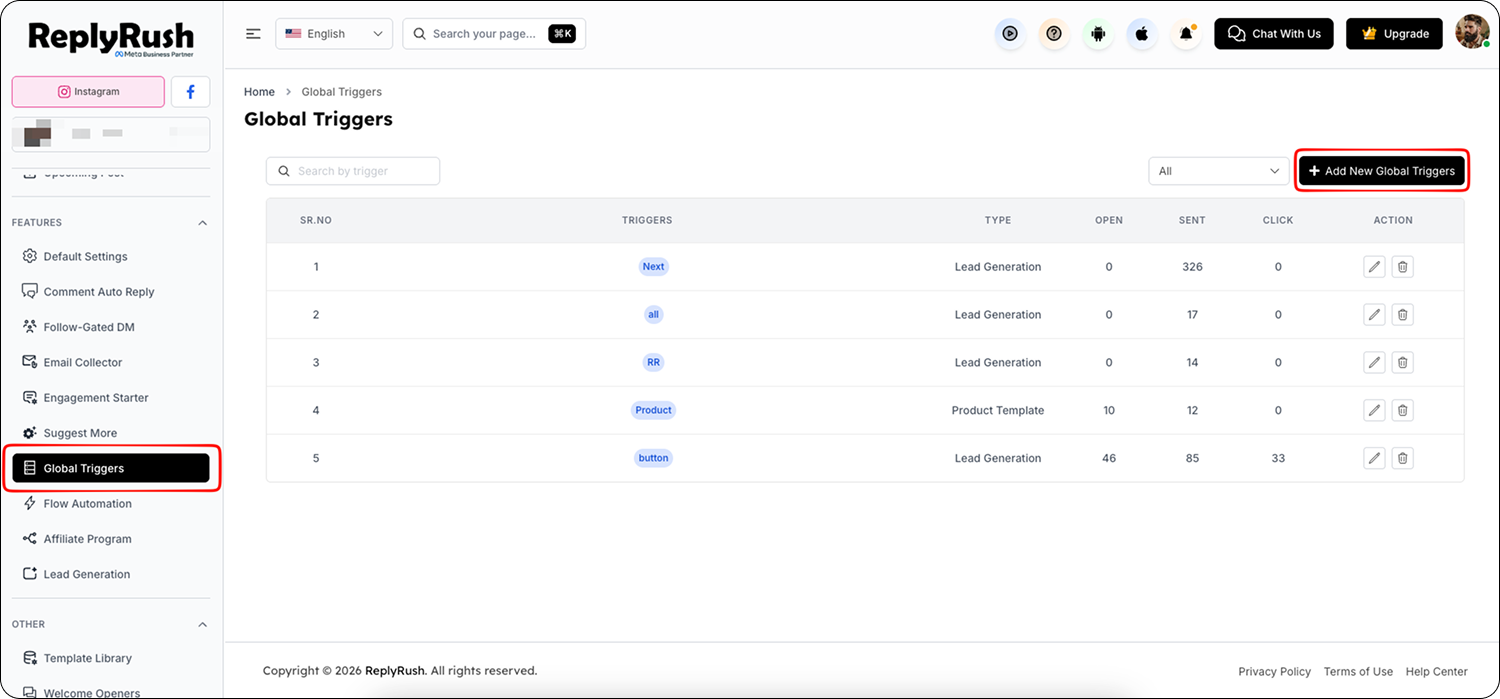Click the 'Product Template' type cell

coord(998,410)
